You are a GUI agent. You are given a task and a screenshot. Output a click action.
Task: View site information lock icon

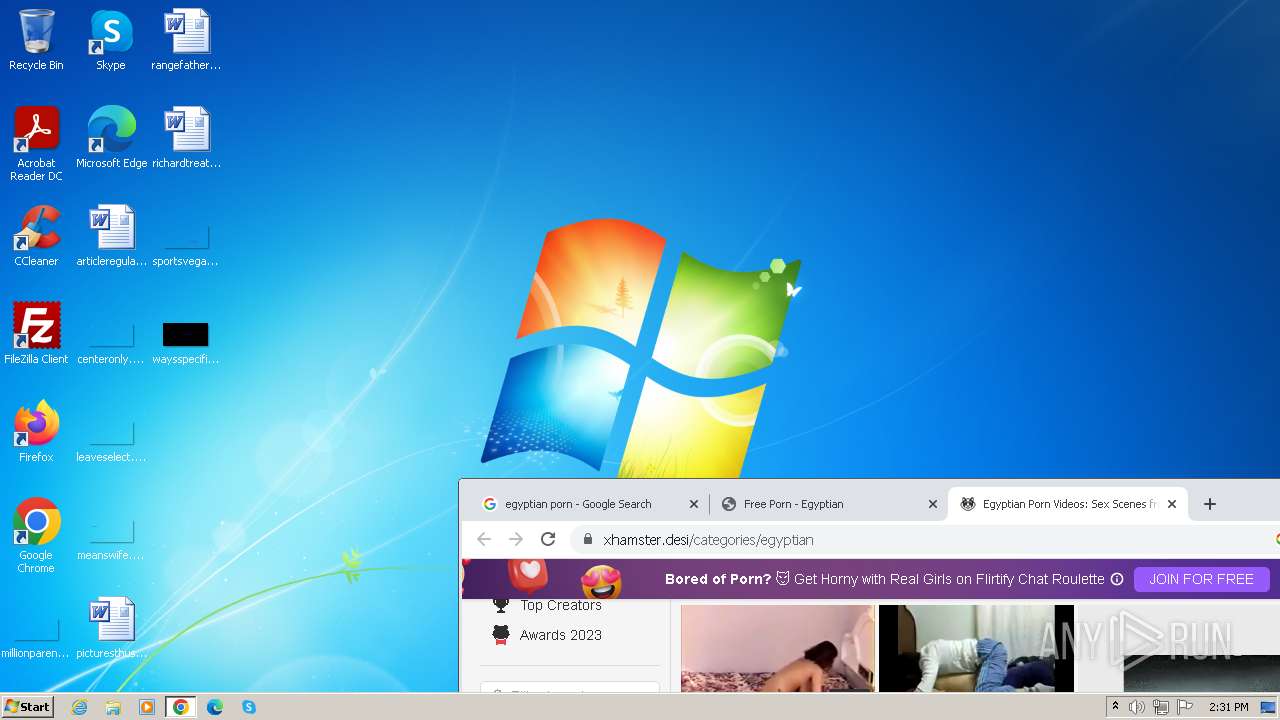(x=588, y=539)
